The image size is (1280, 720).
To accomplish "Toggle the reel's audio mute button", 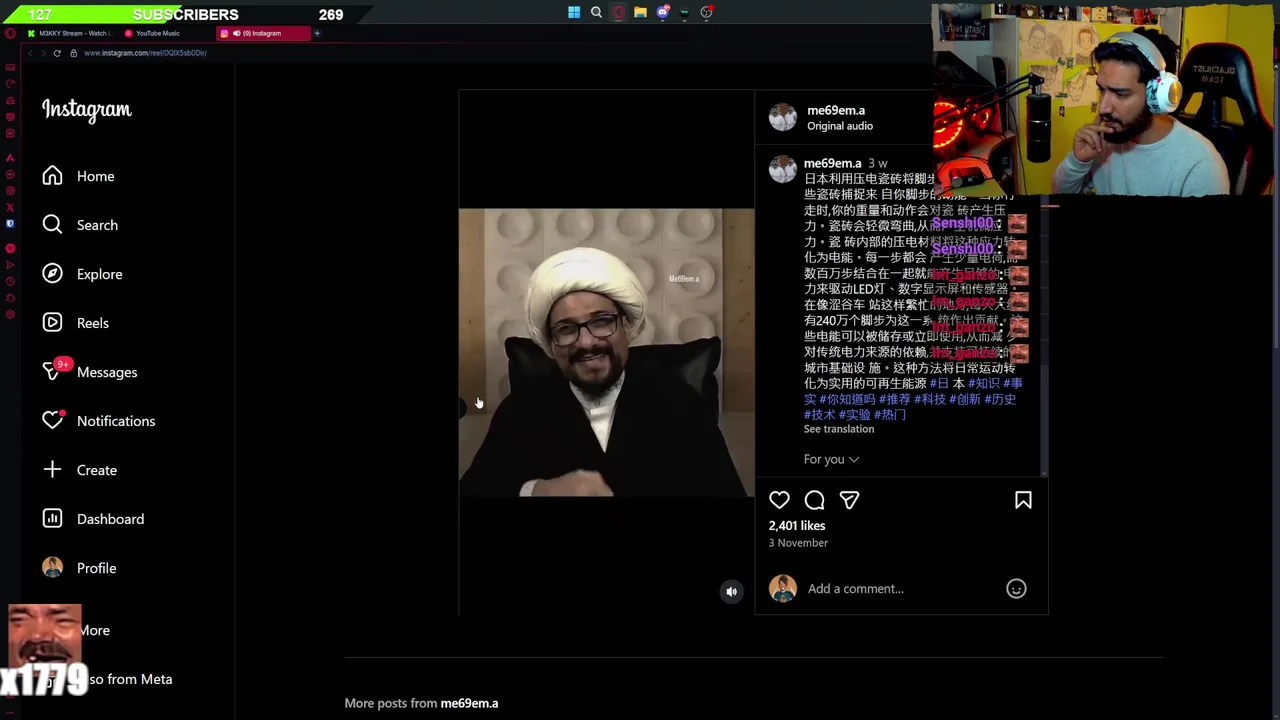I will click(731, 591).
